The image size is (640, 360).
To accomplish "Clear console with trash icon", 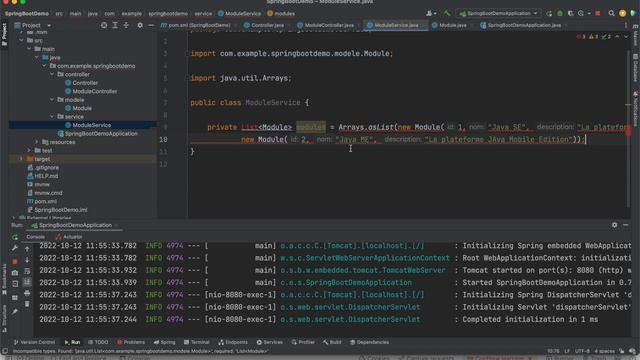I will 27,304.
